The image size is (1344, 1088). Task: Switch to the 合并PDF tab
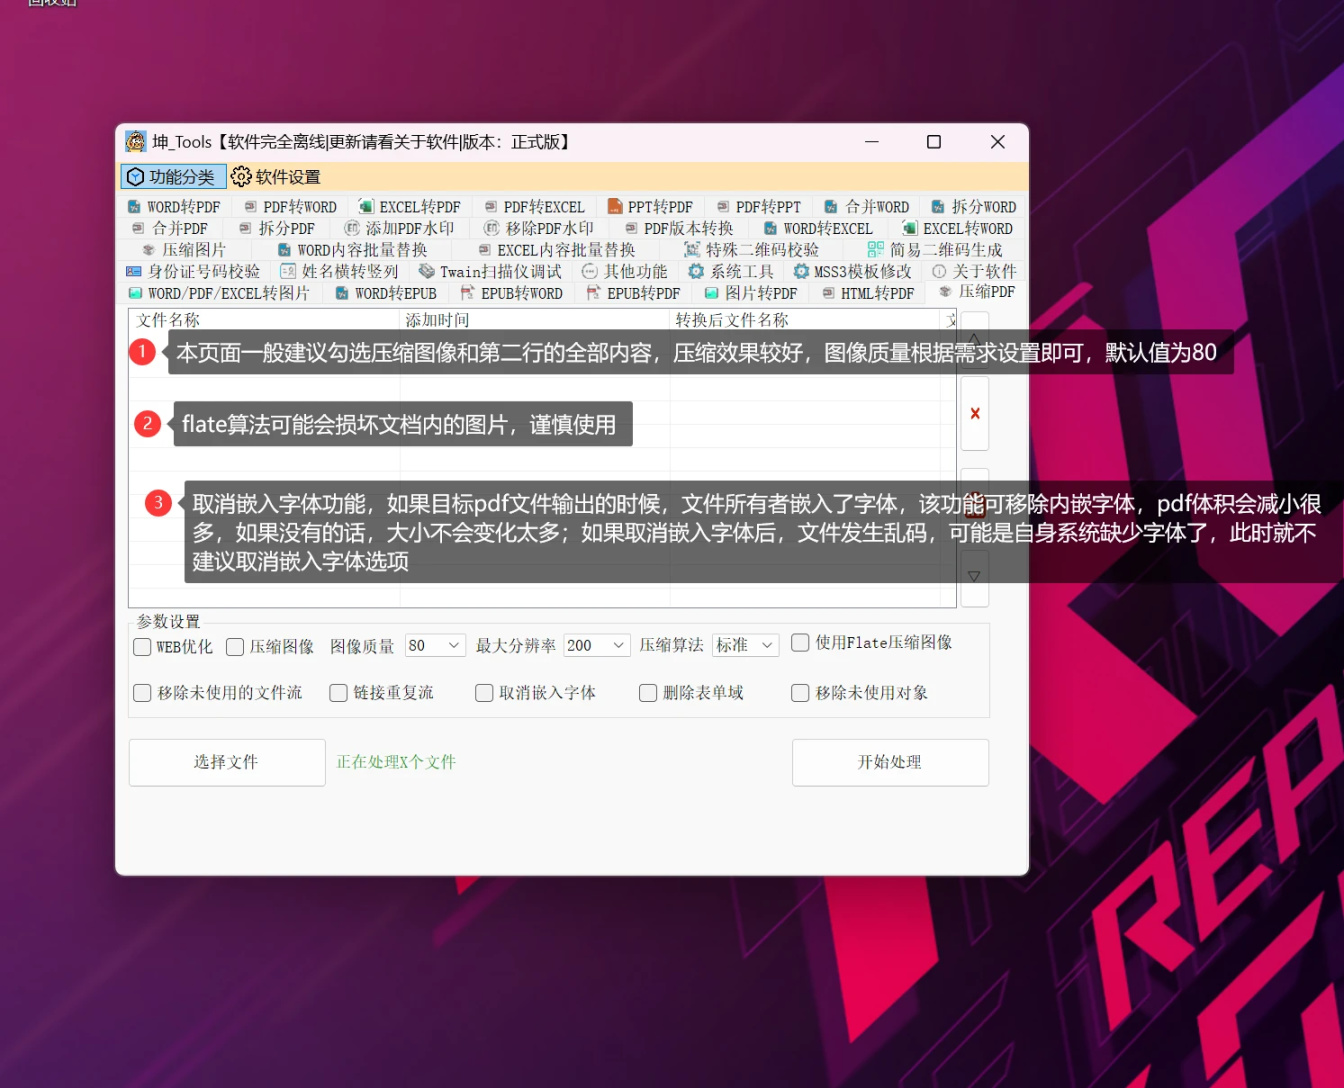click(169, 228)
